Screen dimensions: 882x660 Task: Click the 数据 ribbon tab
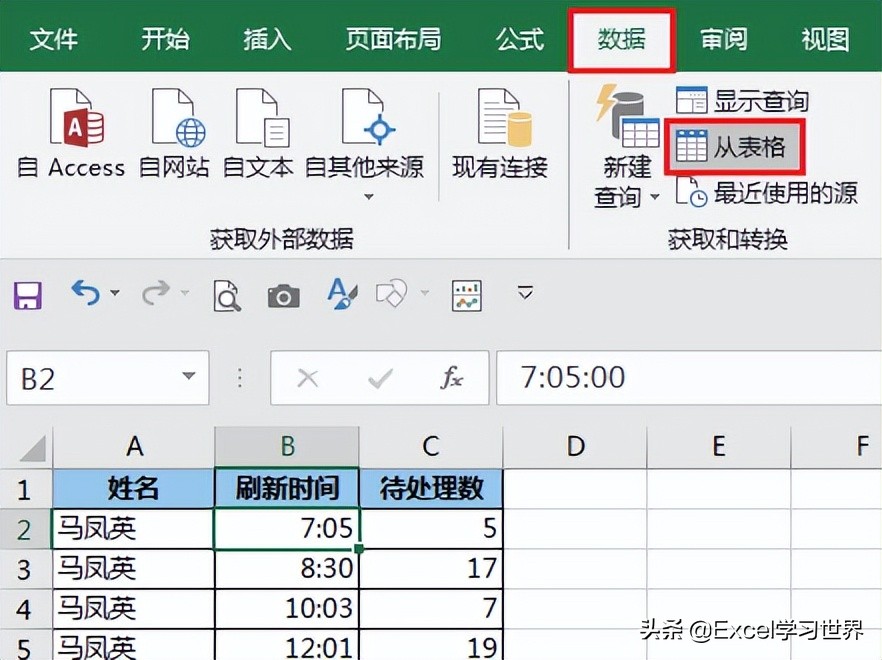pyautogui.click(x=621, y=39)
